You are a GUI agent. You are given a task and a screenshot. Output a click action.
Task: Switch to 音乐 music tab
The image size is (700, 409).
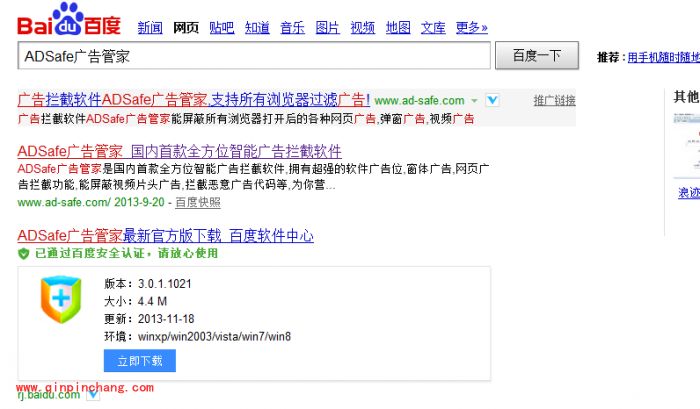coord(292,28)
